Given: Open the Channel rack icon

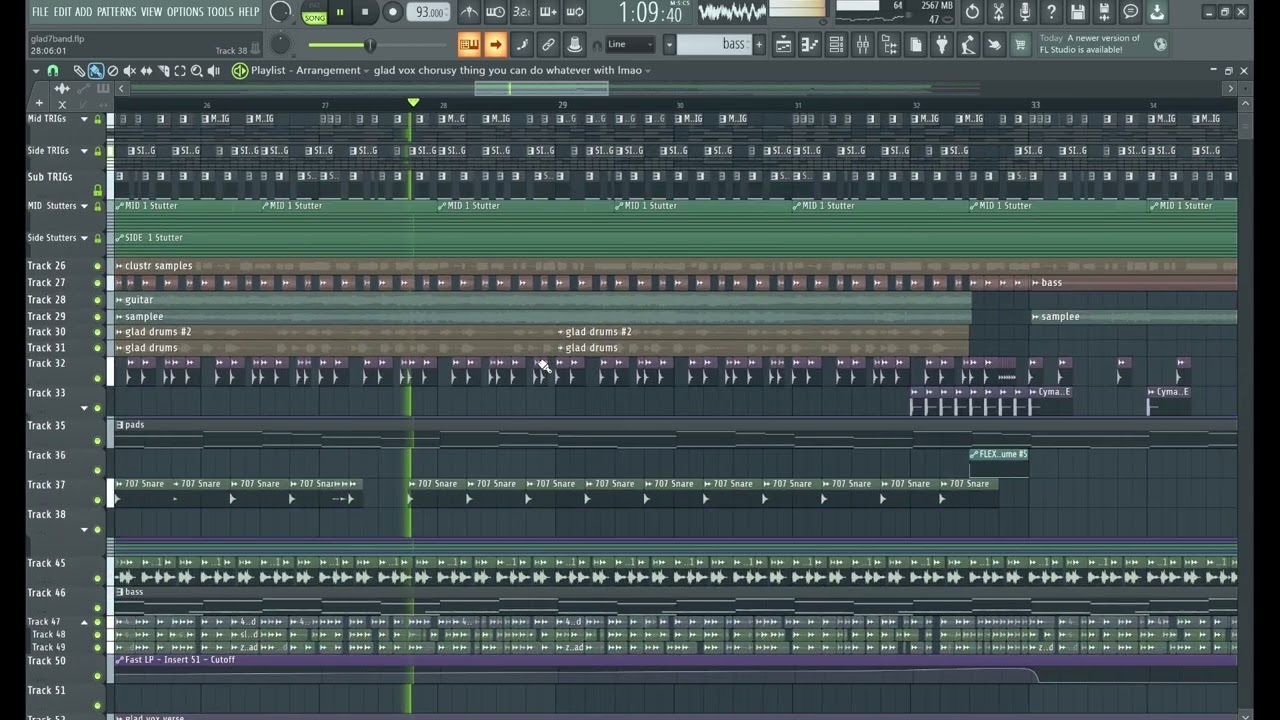Looking at the screenshot, I should [x=836, y=44].
